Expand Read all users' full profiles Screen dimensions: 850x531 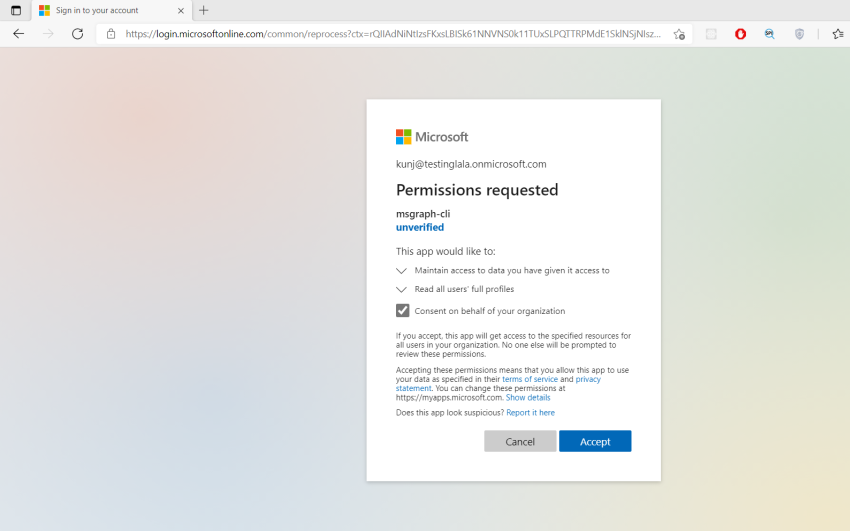point(402,290)
